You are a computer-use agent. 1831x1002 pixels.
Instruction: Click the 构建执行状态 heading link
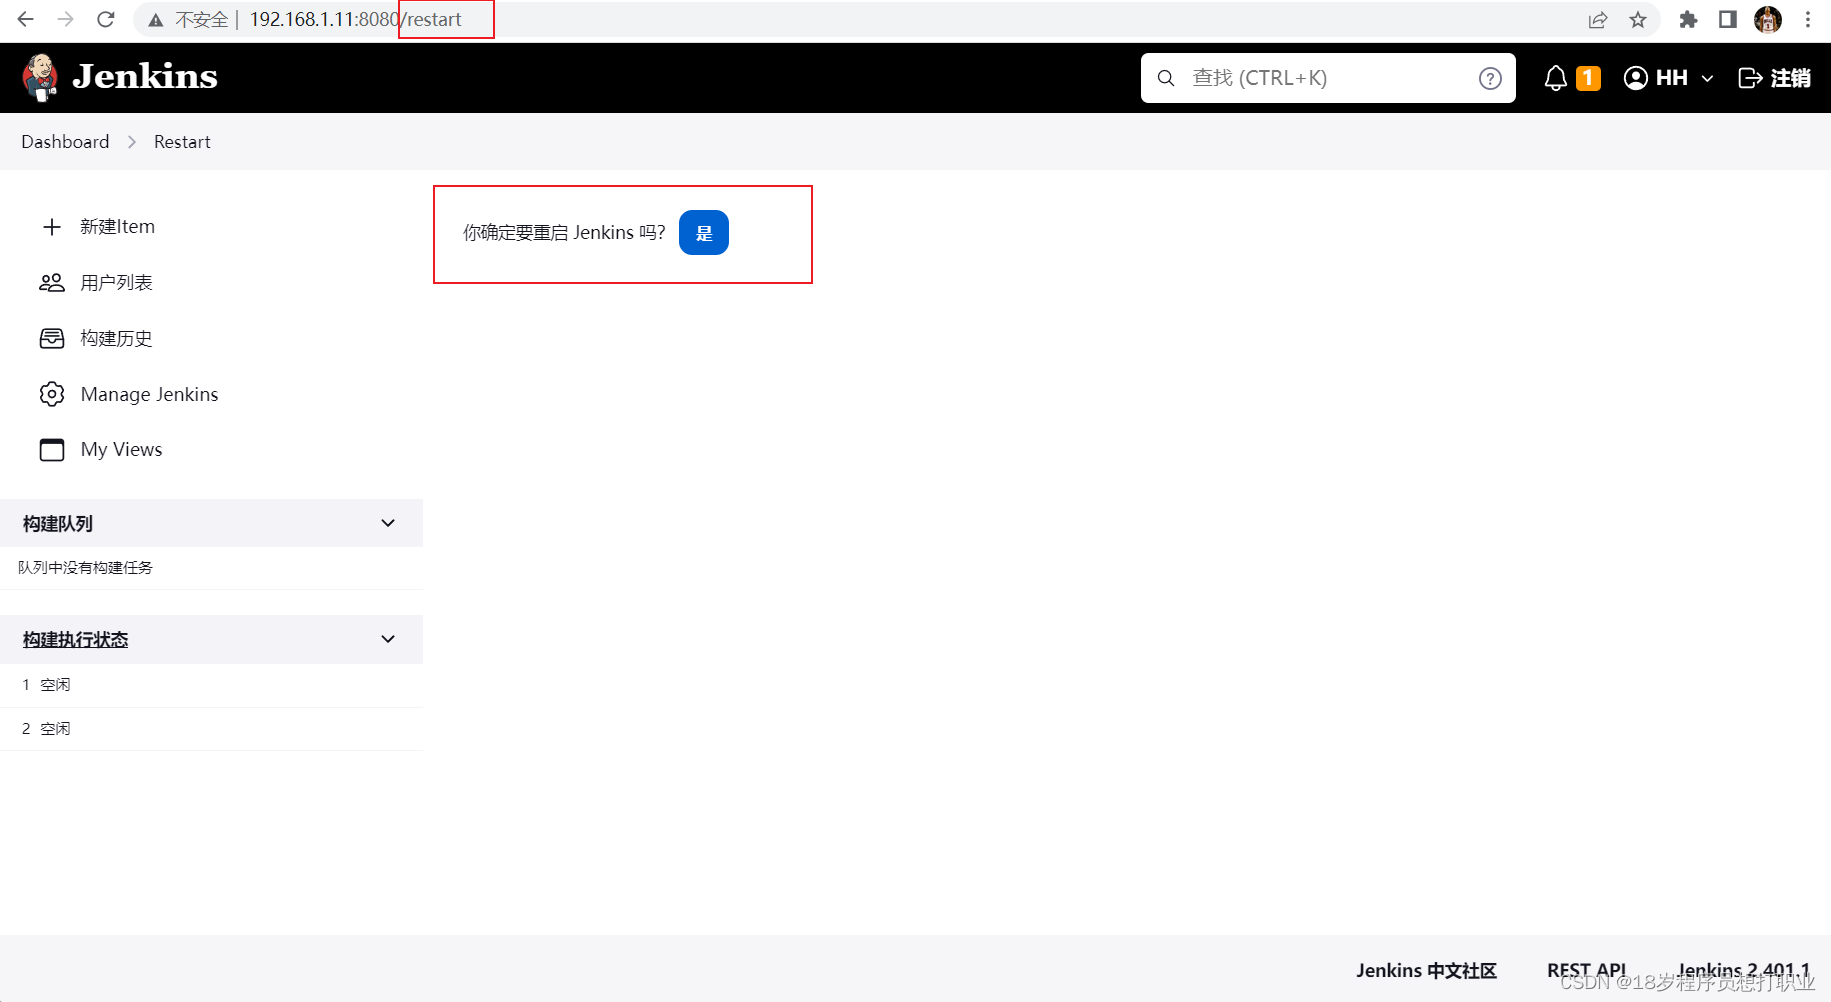point(75,639)
